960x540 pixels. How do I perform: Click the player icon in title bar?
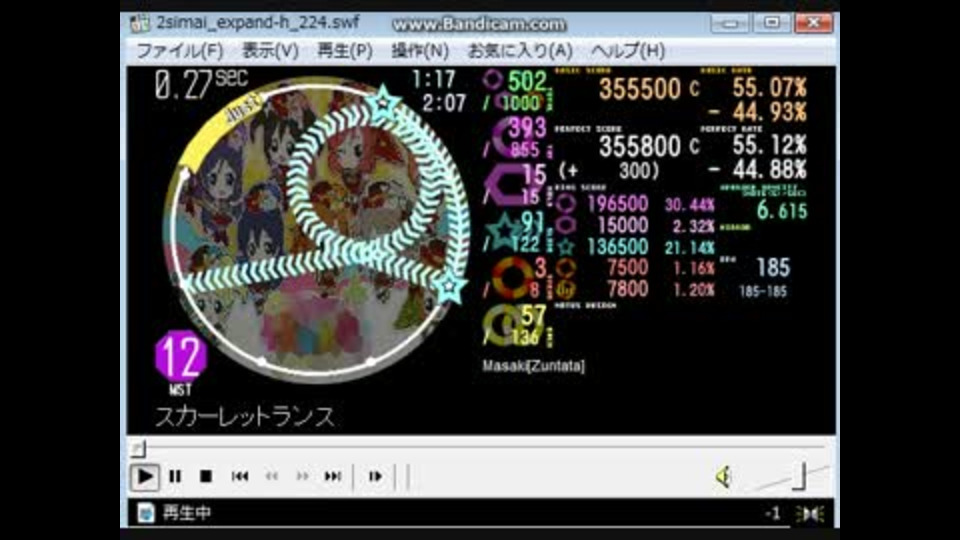140,23
